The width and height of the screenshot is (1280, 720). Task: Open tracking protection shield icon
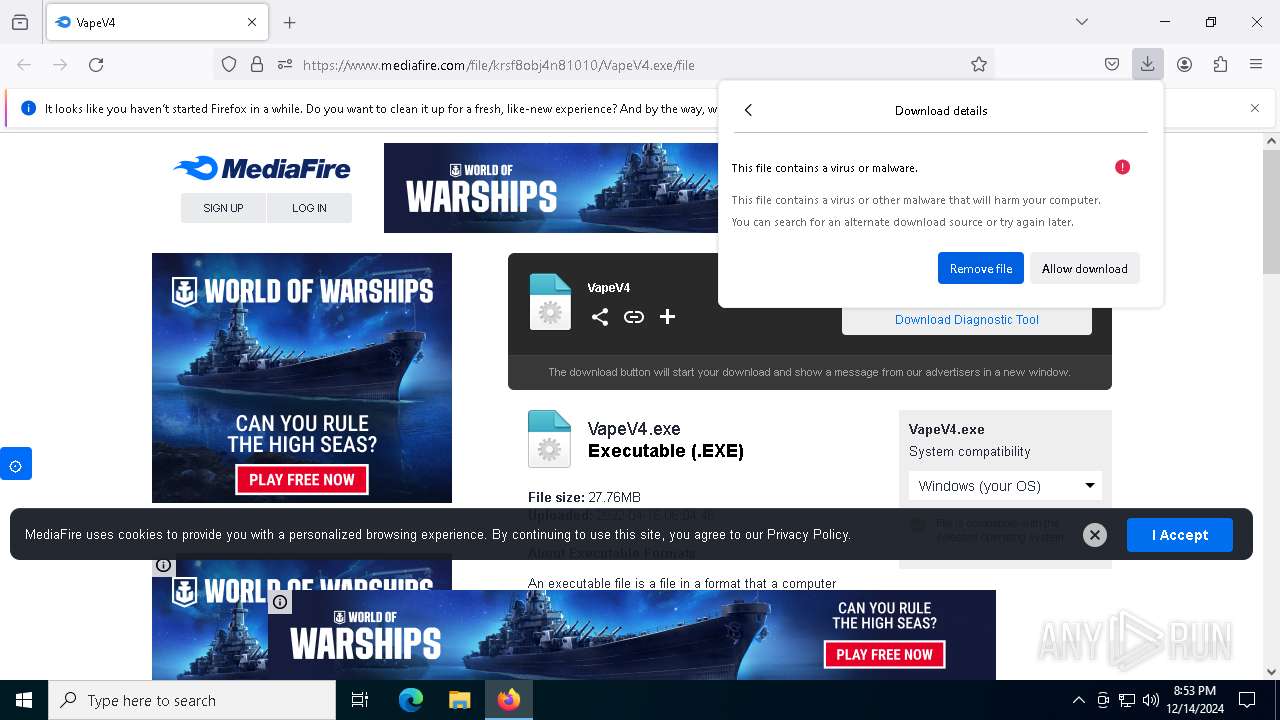(x=229, y=64)
